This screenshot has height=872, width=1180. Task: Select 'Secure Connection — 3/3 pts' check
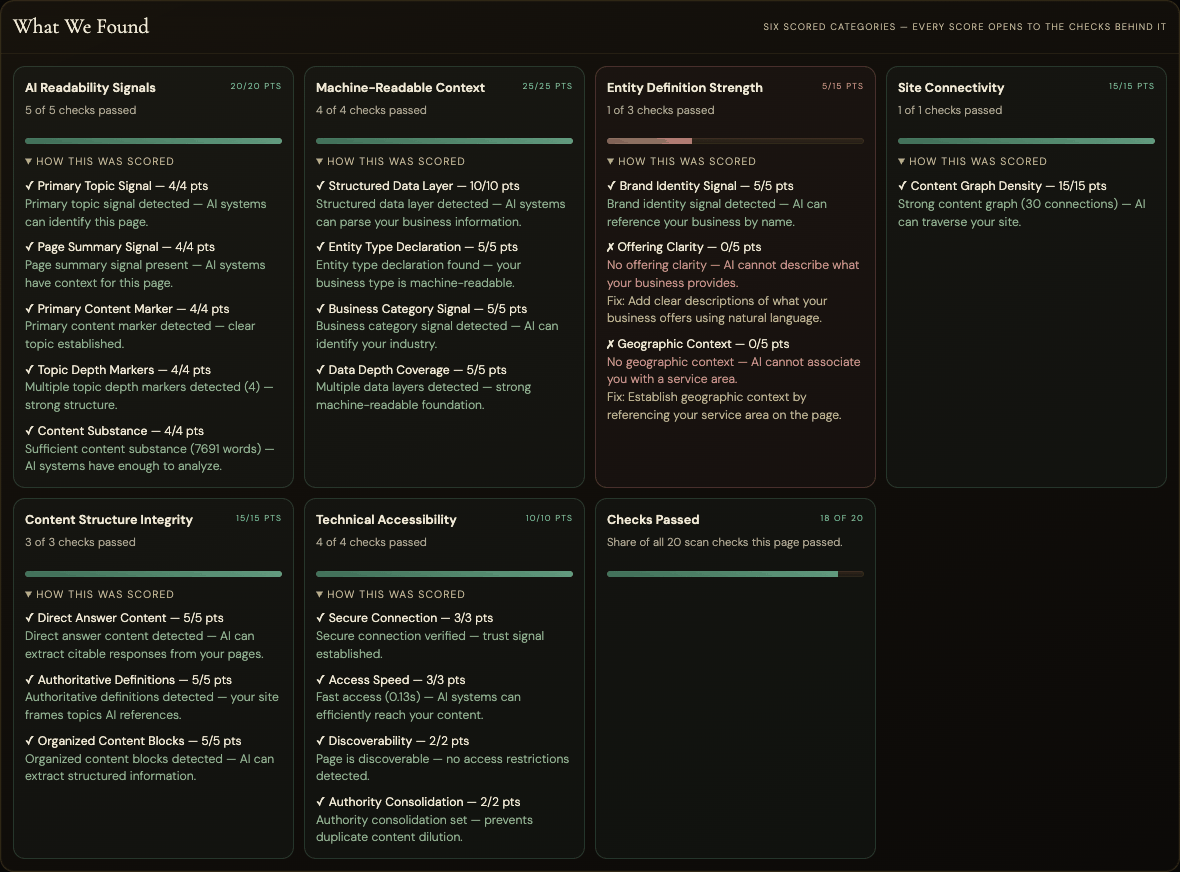coord(405,618)
